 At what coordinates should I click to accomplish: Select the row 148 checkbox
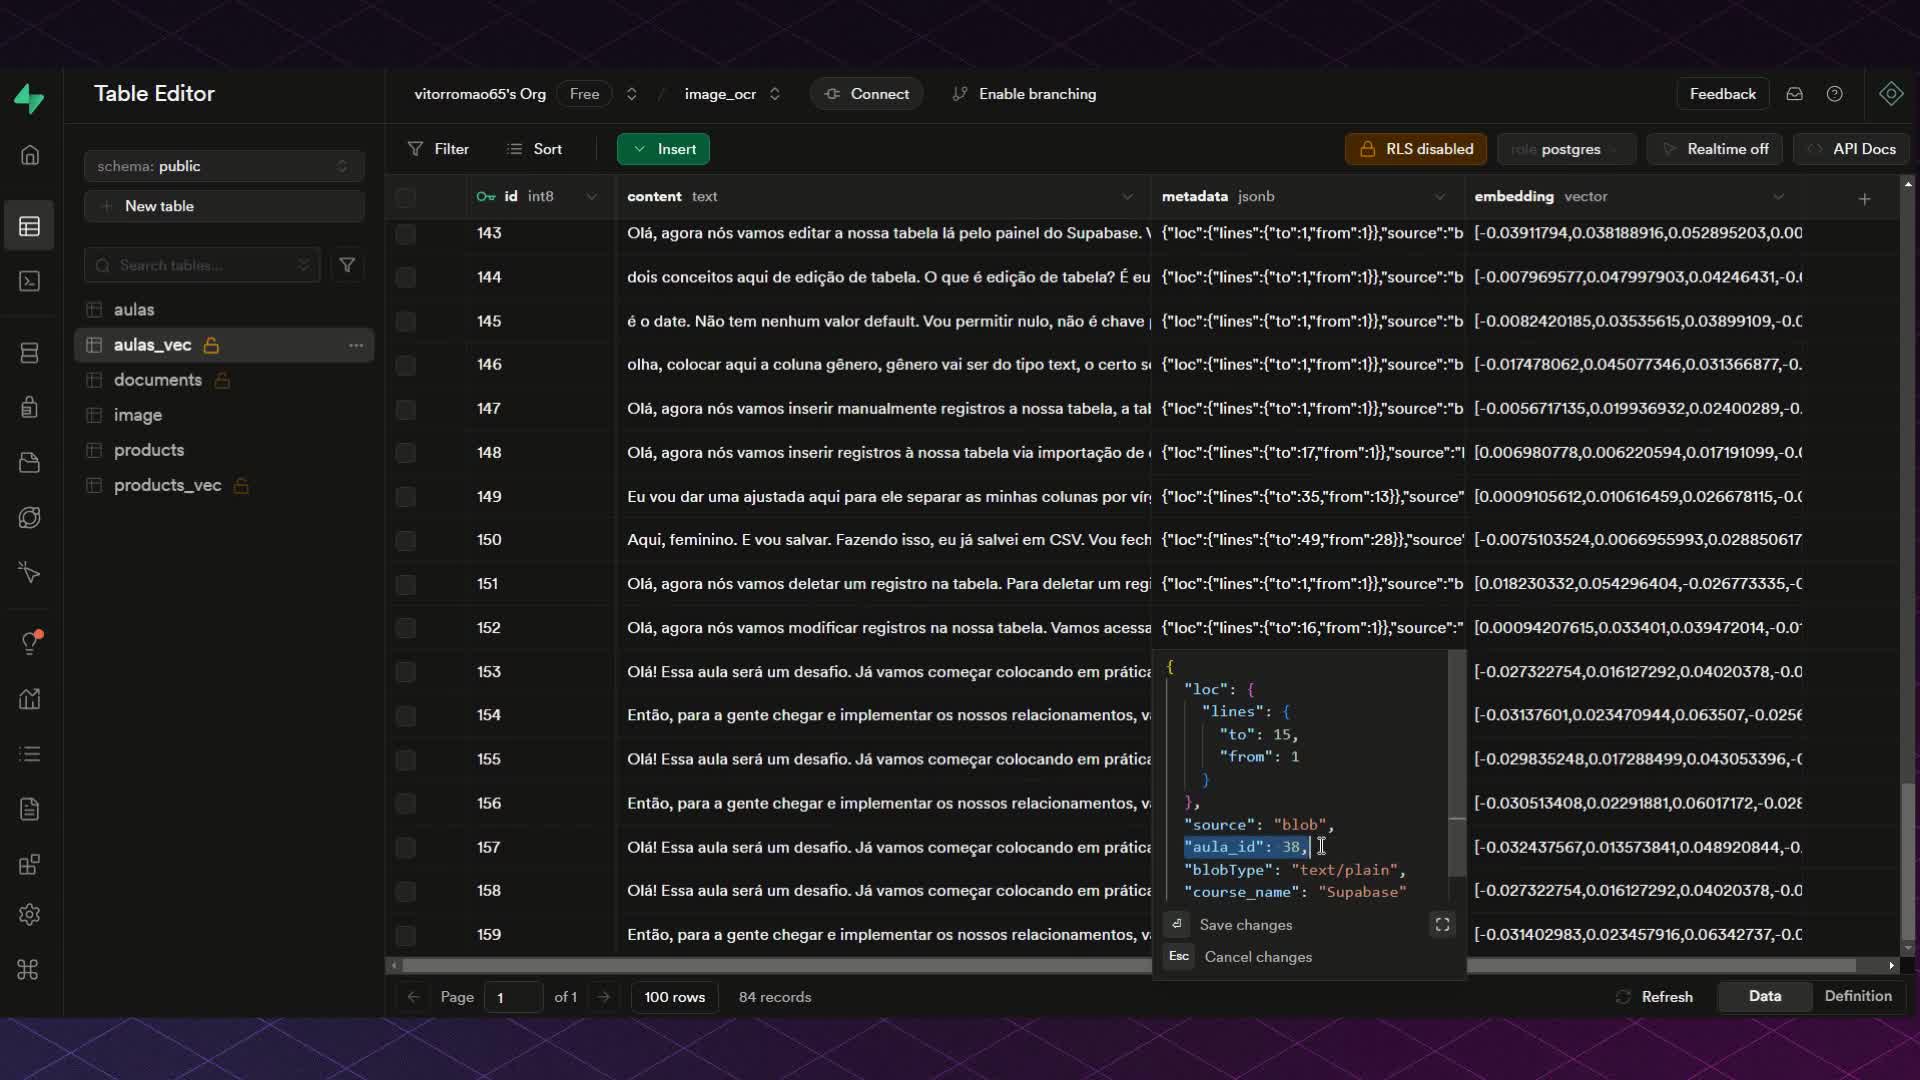pyautogui.click(x=405, y=453)
